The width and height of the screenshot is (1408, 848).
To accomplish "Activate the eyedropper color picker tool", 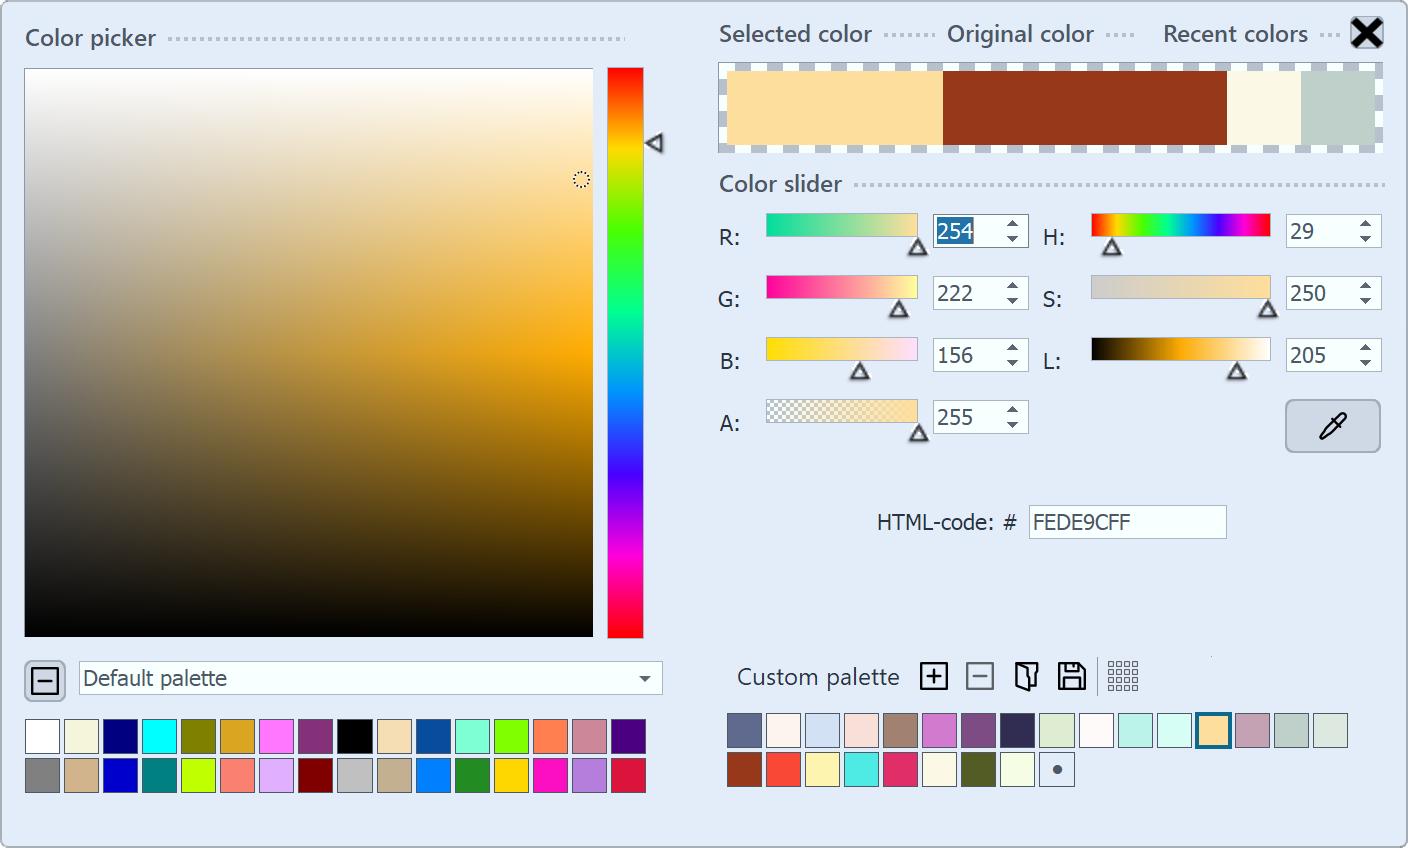I will click(x=1332, y=425).
